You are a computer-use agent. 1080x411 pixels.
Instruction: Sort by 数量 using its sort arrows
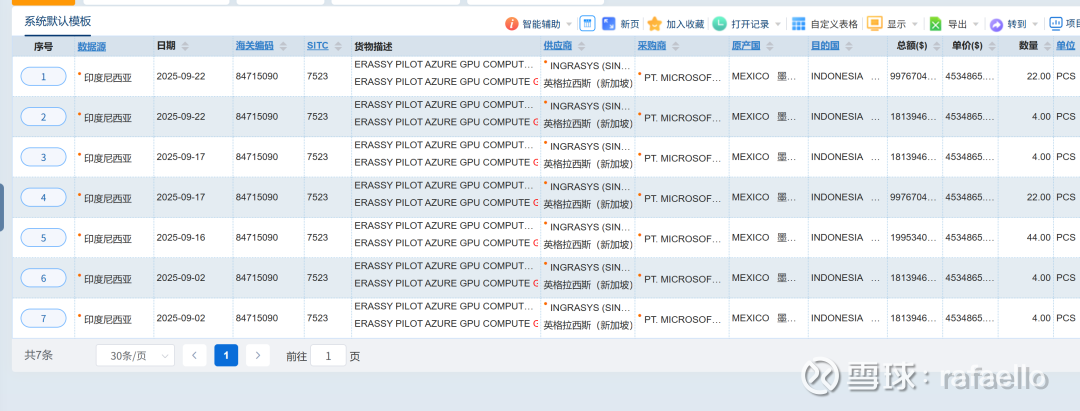(1046, 46)
